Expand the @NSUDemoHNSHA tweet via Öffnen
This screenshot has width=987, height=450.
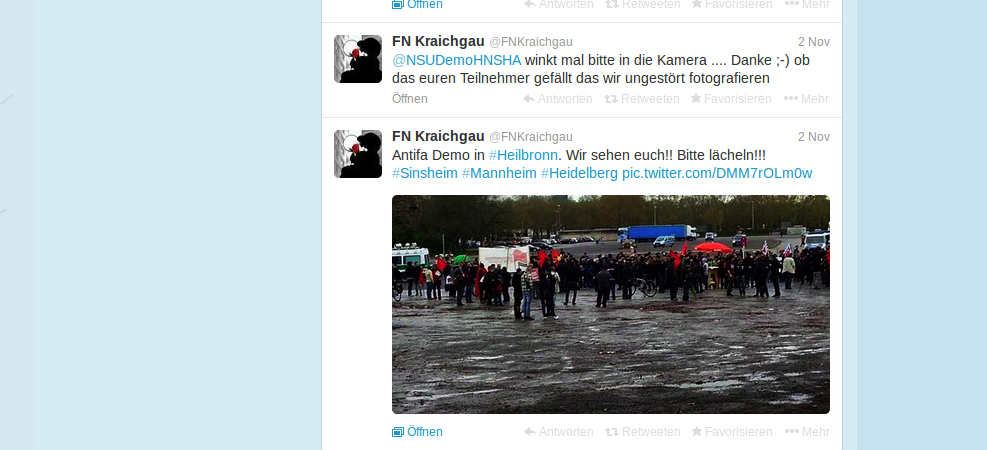tap(410, 99)
